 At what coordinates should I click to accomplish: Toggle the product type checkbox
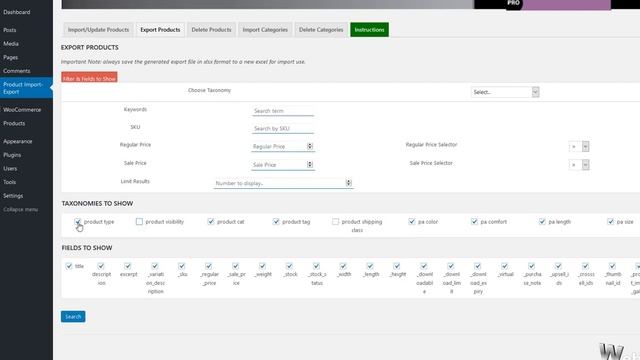click(x=78, y=222)
